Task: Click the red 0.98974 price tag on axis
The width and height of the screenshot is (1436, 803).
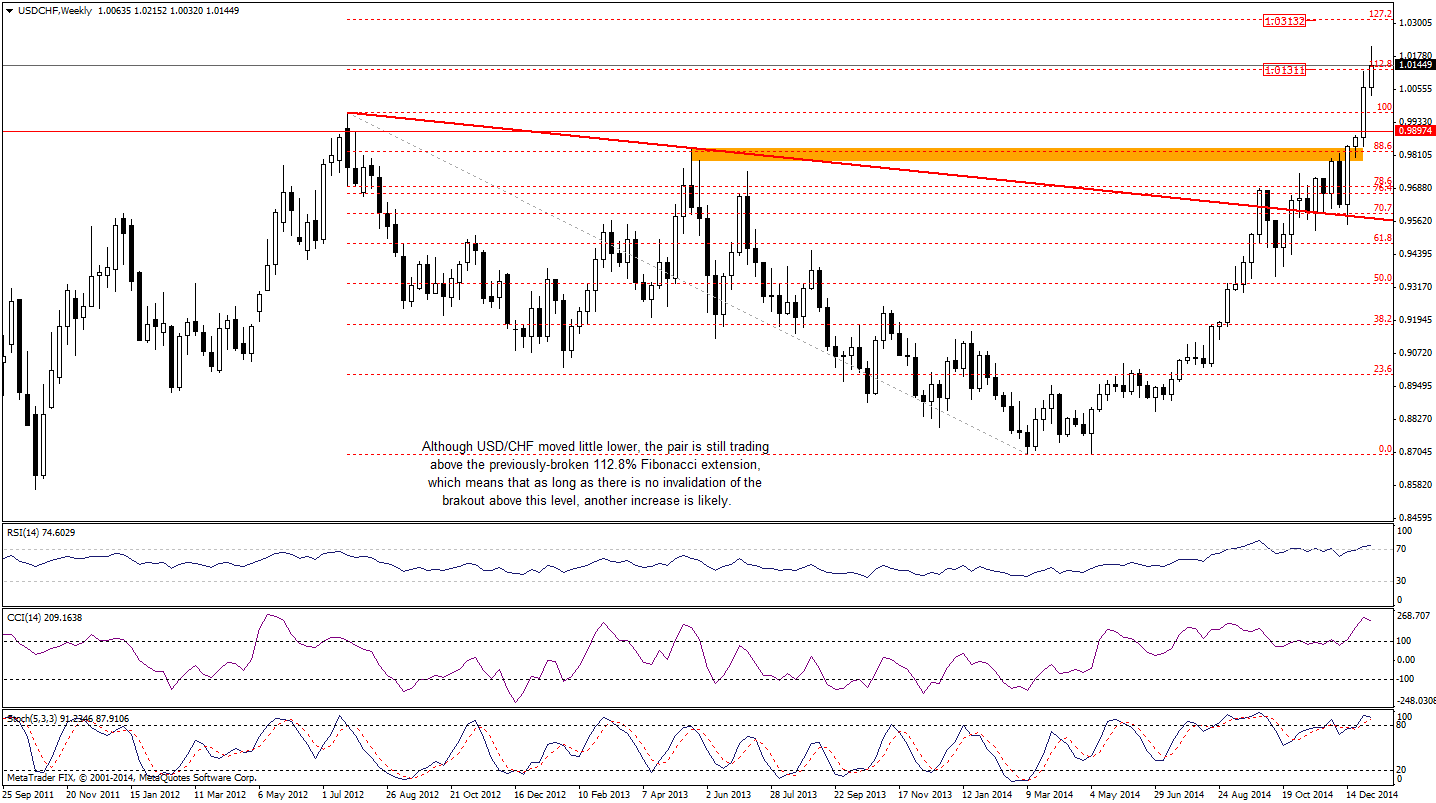Action: 1416,130
